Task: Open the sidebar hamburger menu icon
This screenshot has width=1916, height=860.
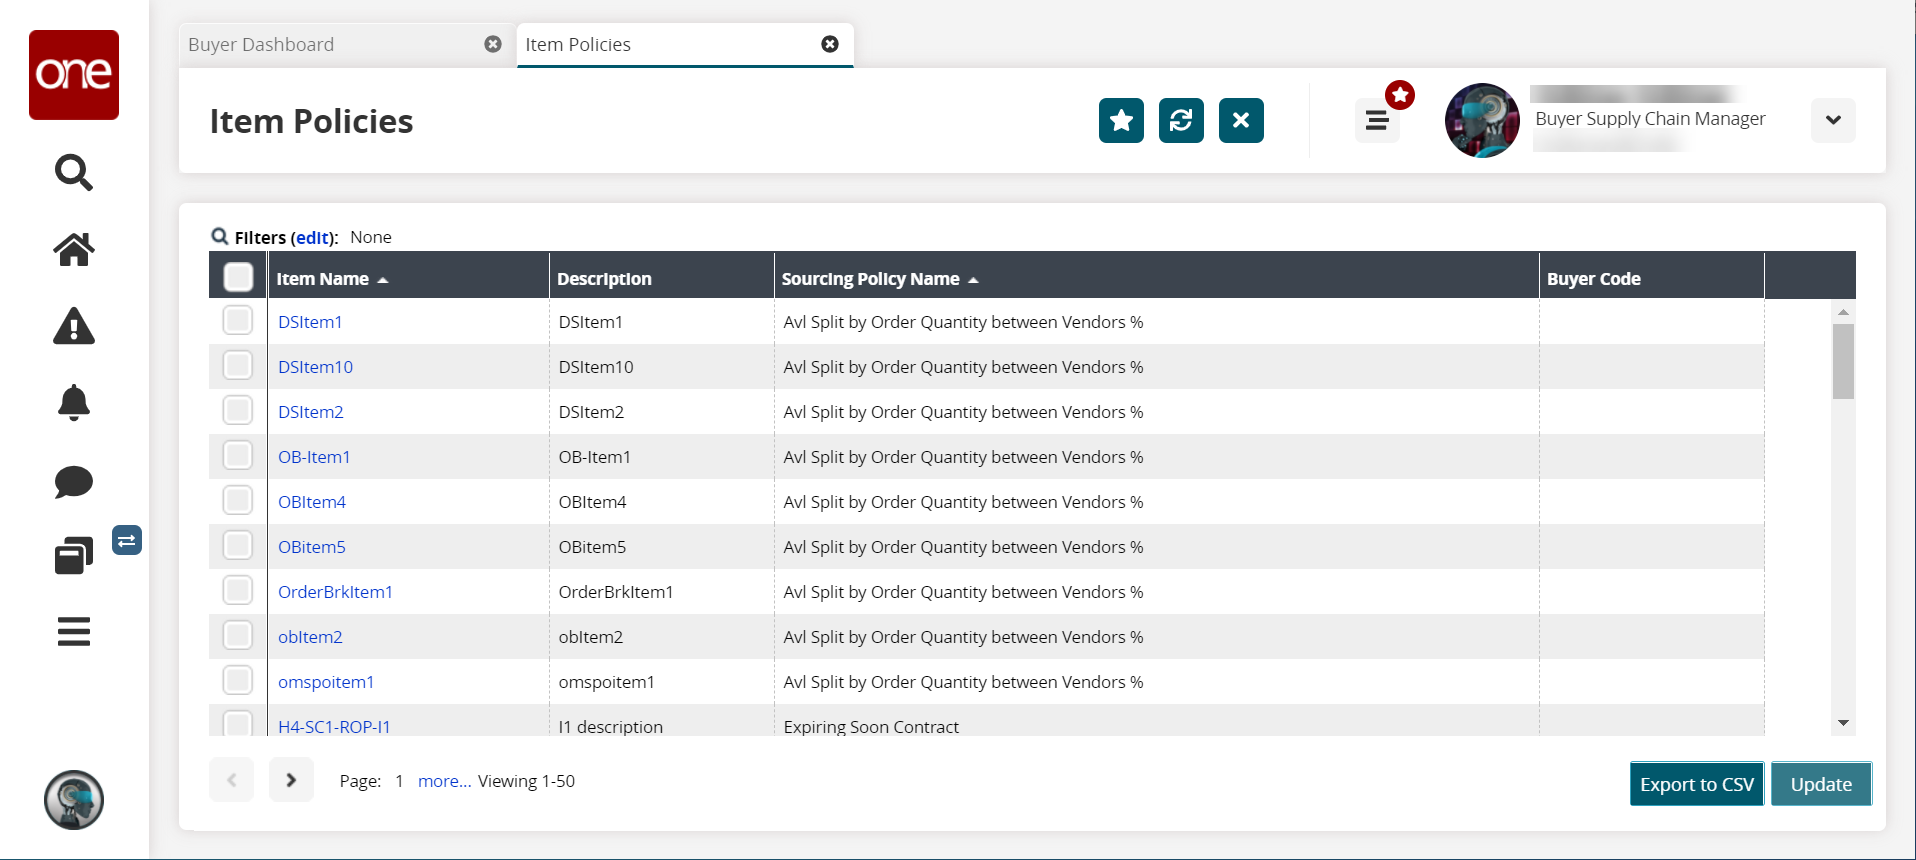Action: click(73, 631)
